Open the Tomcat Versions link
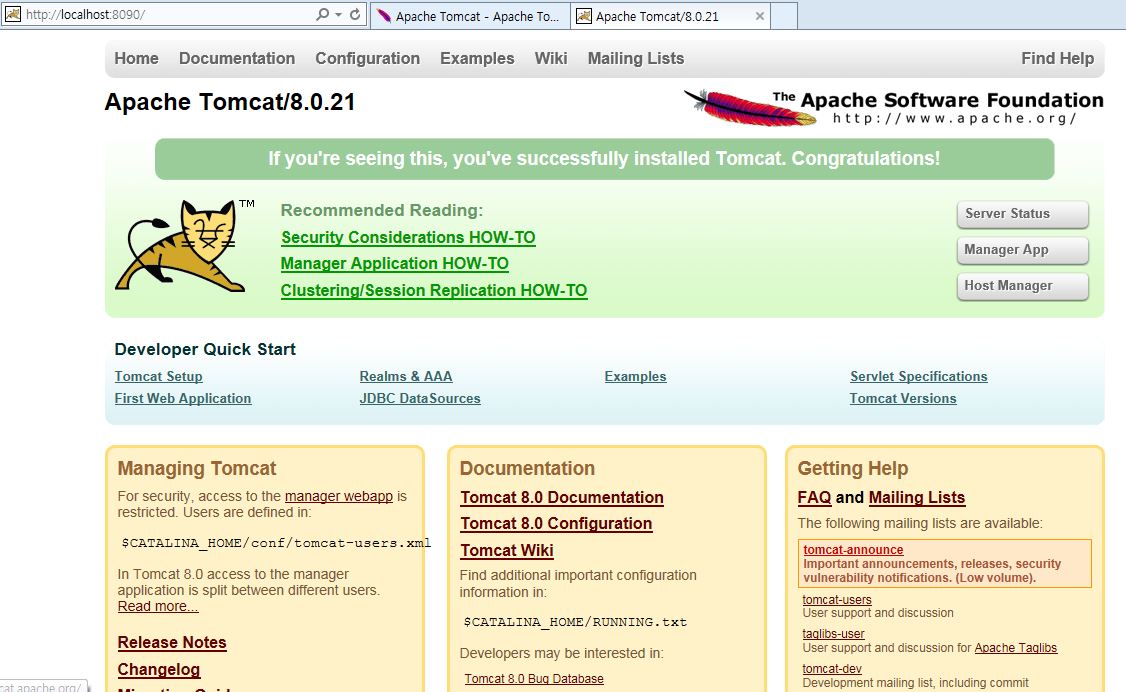Screen dimensions: 1126x692 pos(903,398)
